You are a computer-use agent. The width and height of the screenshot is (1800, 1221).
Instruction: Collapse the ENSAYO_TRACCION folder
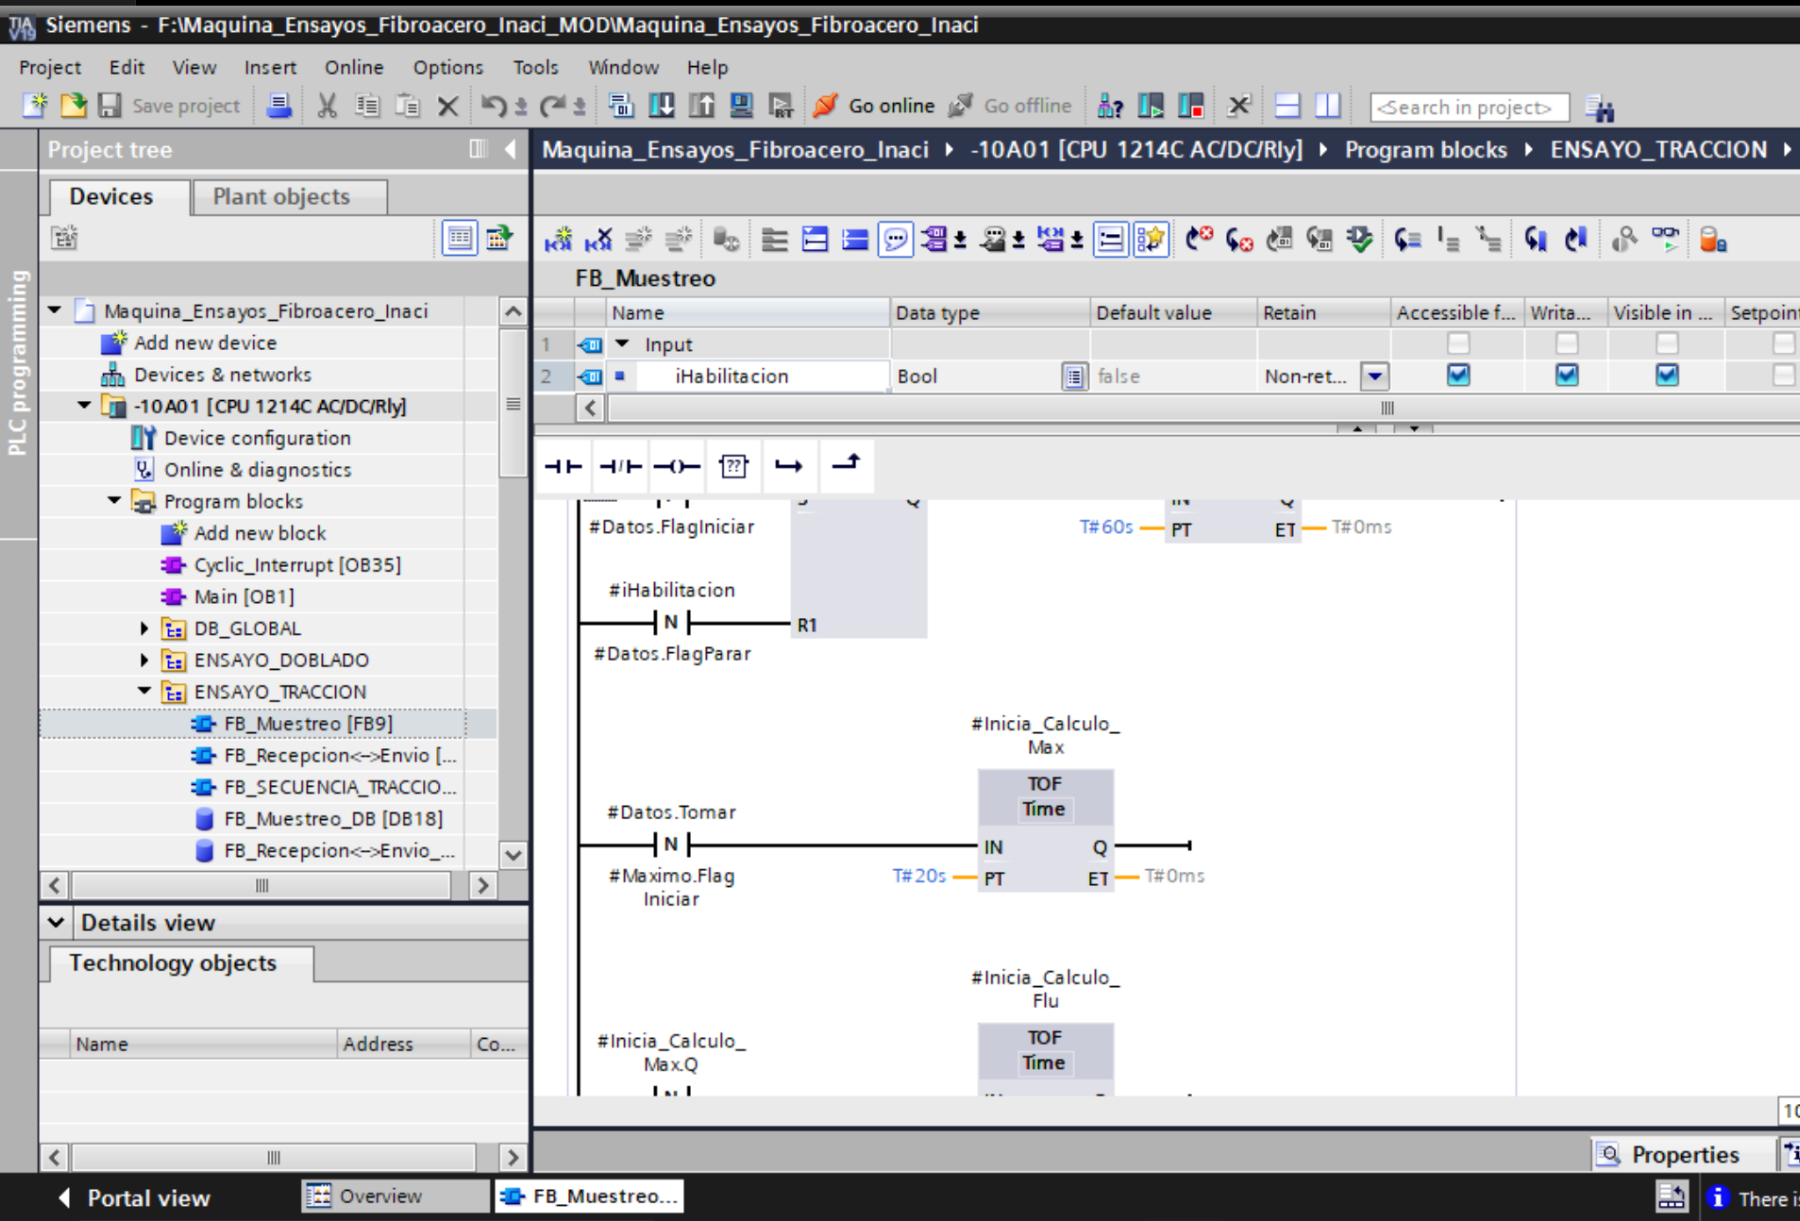143,691
